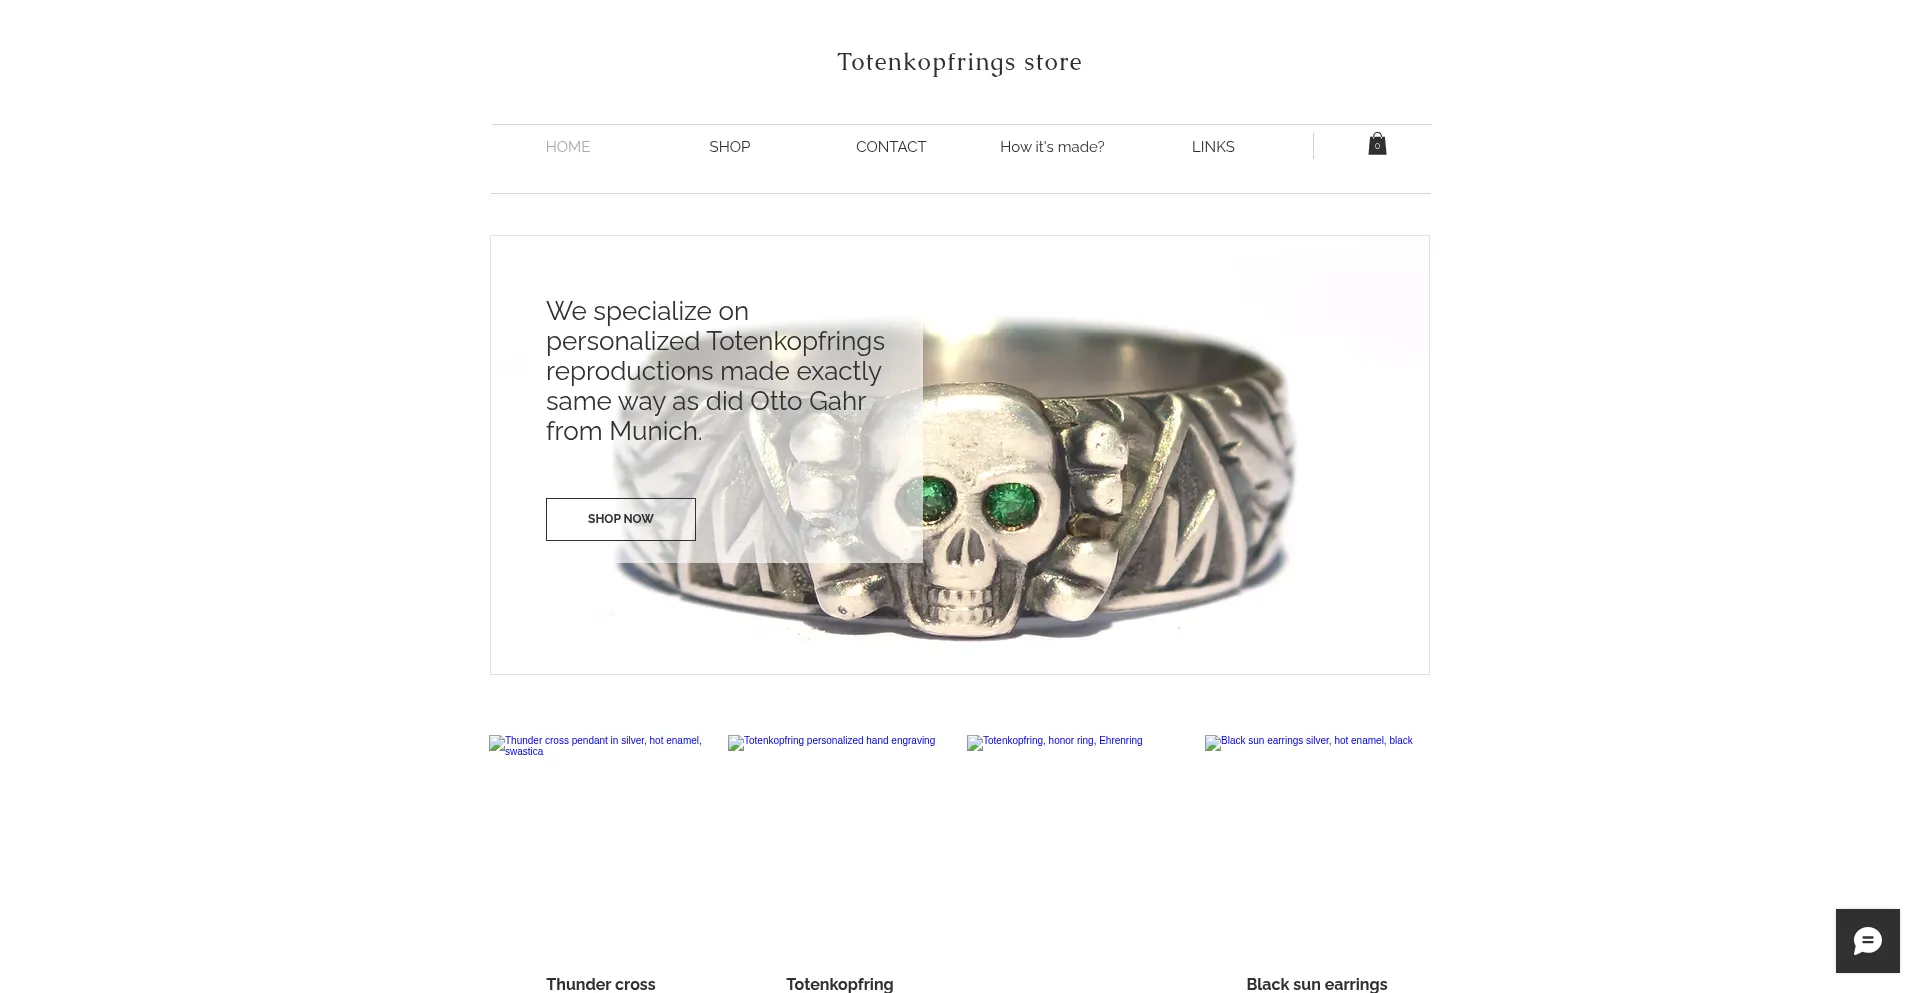Open the Black sun earrings product title
Image resolution: width=1920 pixels, height=993 pixels.
[1316, 984]
